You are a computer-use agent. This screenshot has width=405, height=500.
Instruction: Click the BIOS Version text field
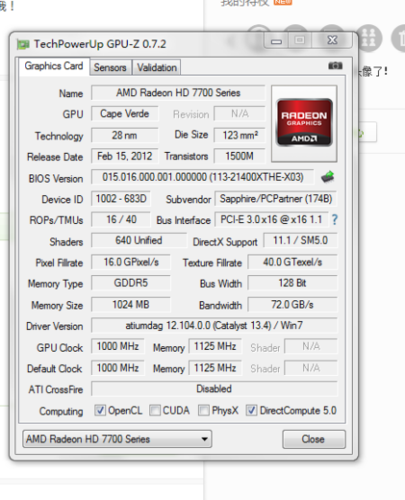[x=203, y=177]
